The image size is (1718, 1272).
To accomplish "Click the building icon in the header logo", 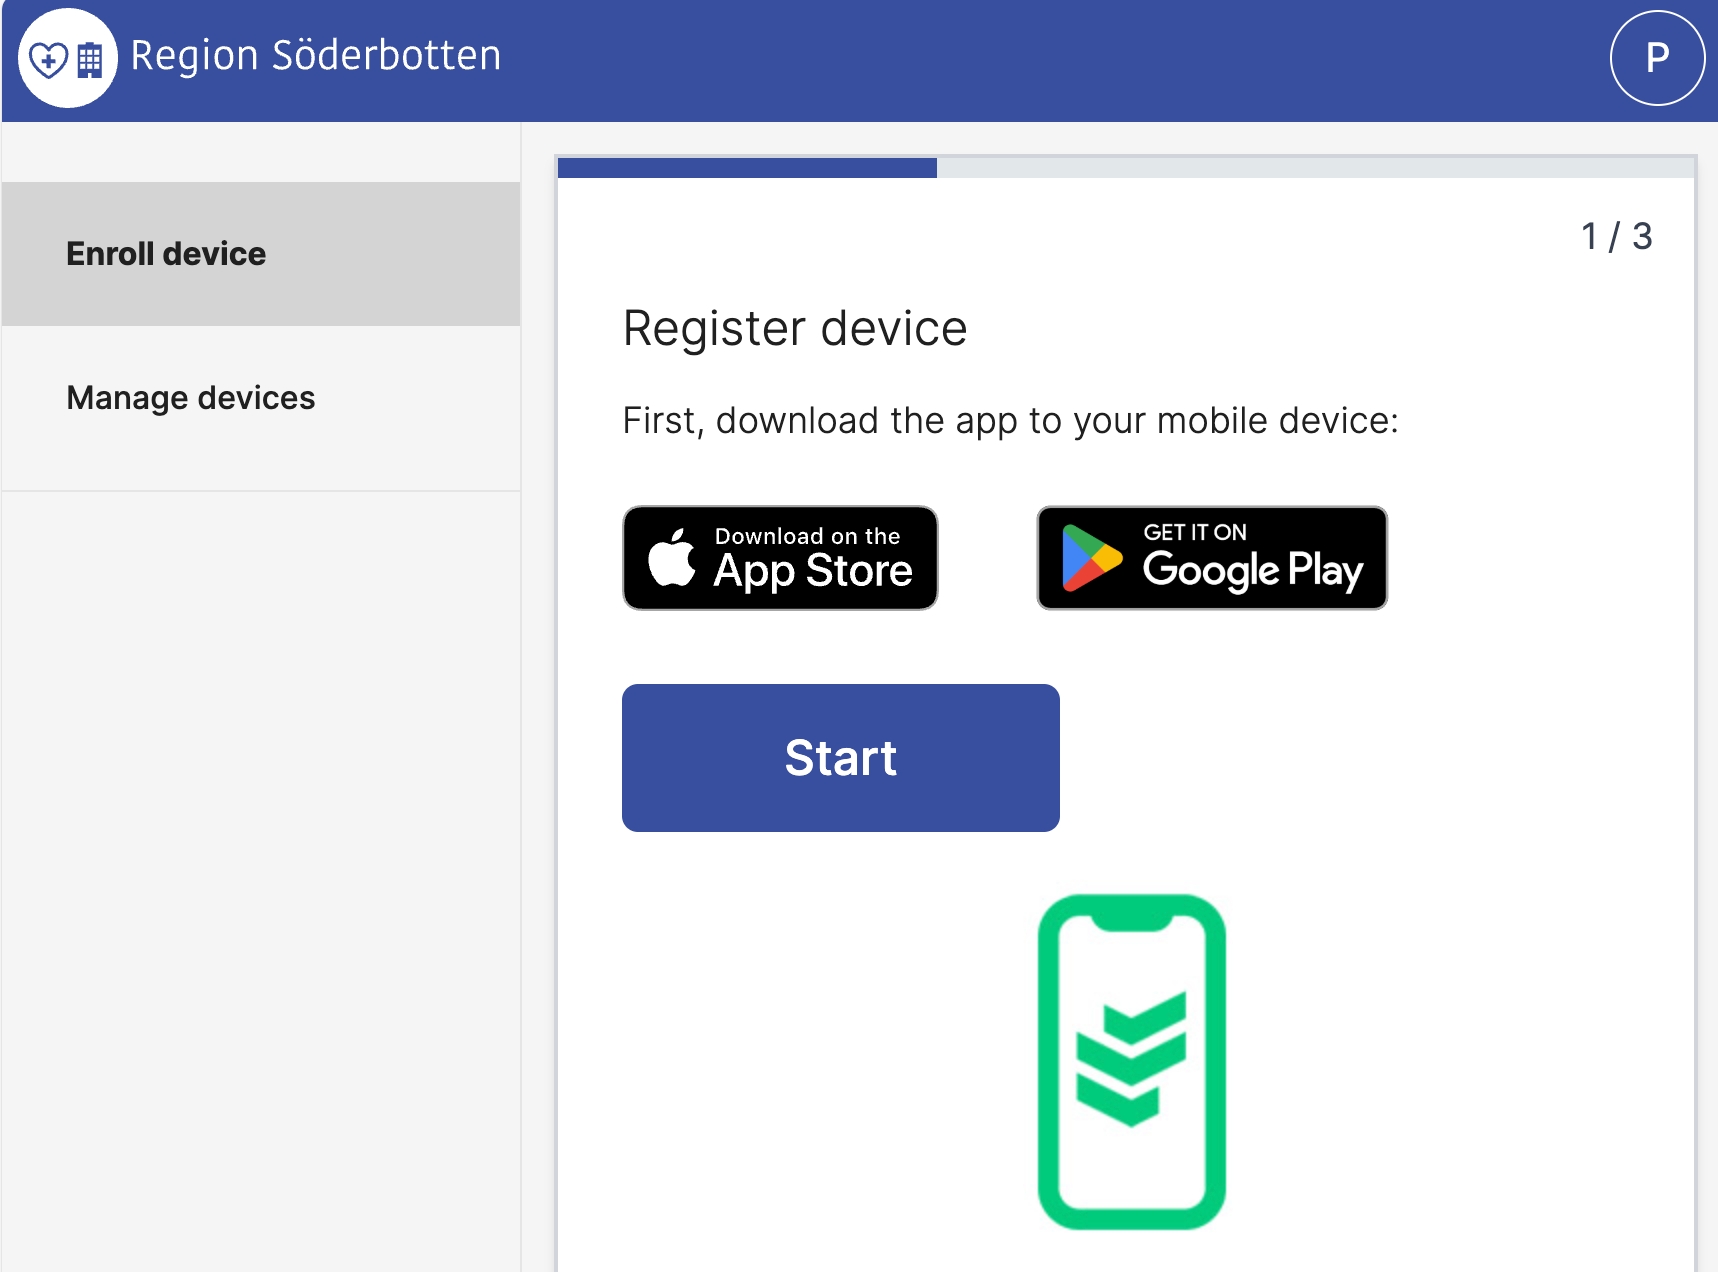I will (x=90, y=60).
